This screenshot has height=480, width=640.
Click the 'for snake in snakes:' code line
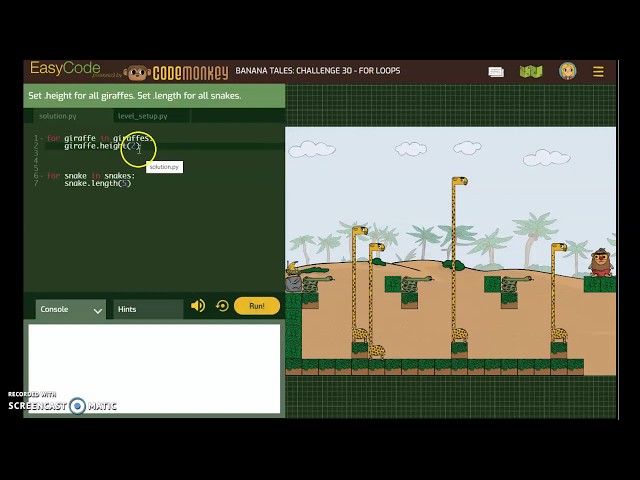91,176
